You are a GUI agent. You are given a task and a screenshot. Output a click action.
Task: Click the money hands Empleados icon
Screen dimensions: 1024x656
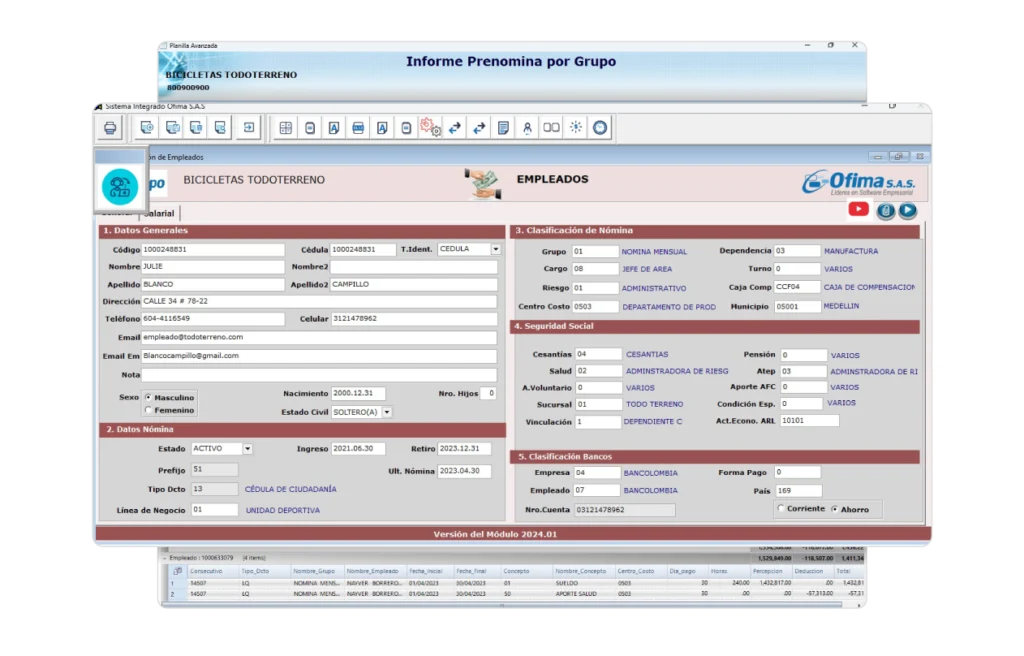[483, 184]
